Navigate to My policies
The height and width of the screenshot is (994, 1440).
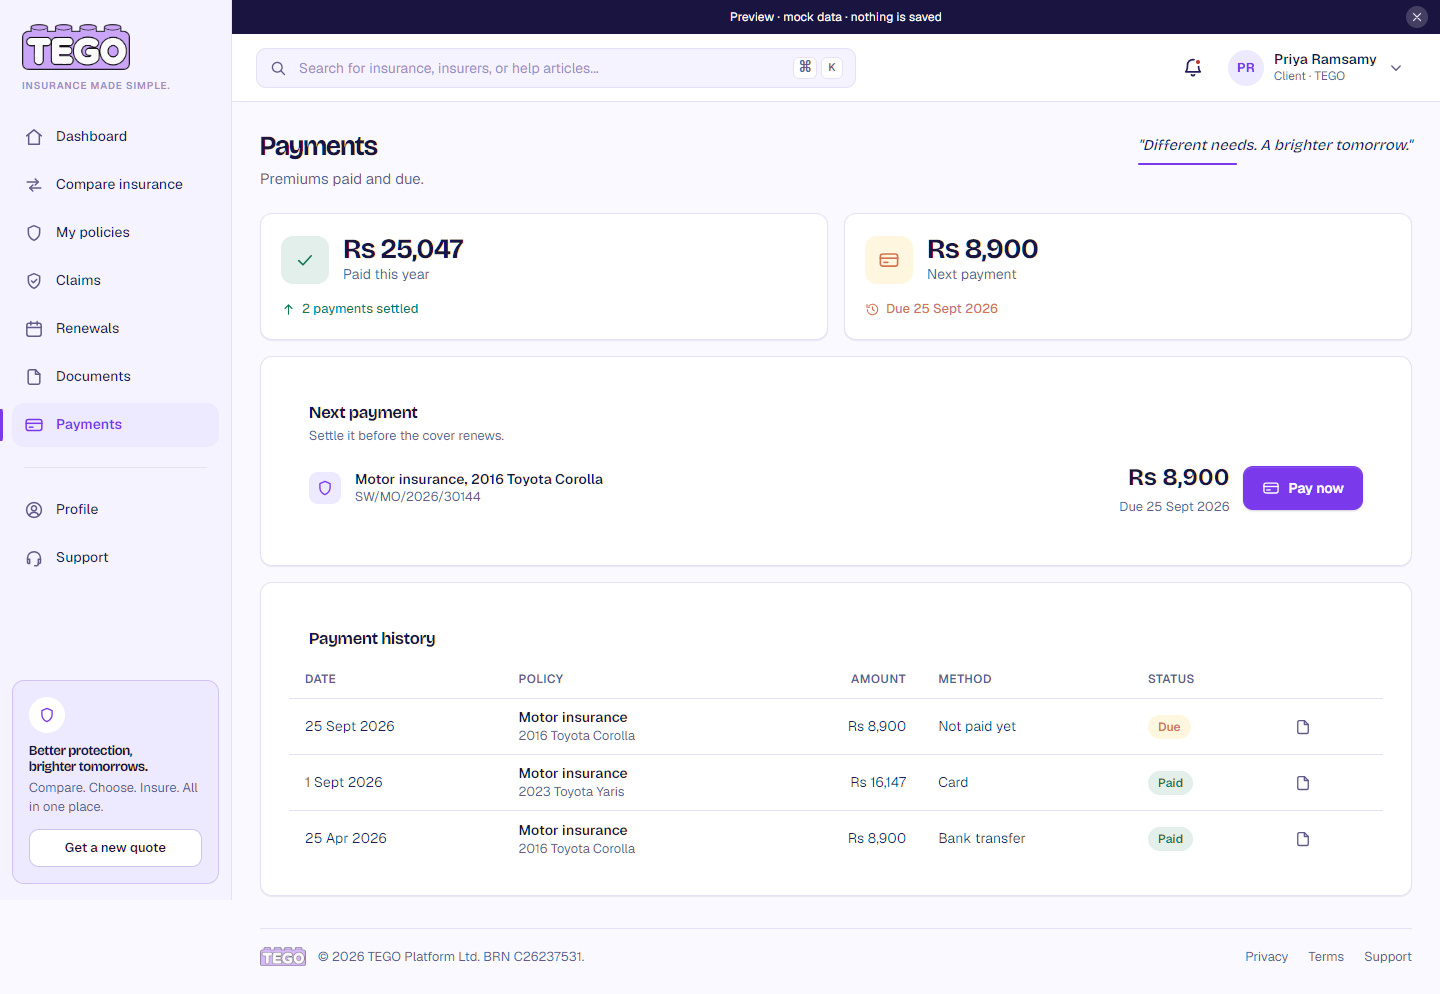(115, 232)
